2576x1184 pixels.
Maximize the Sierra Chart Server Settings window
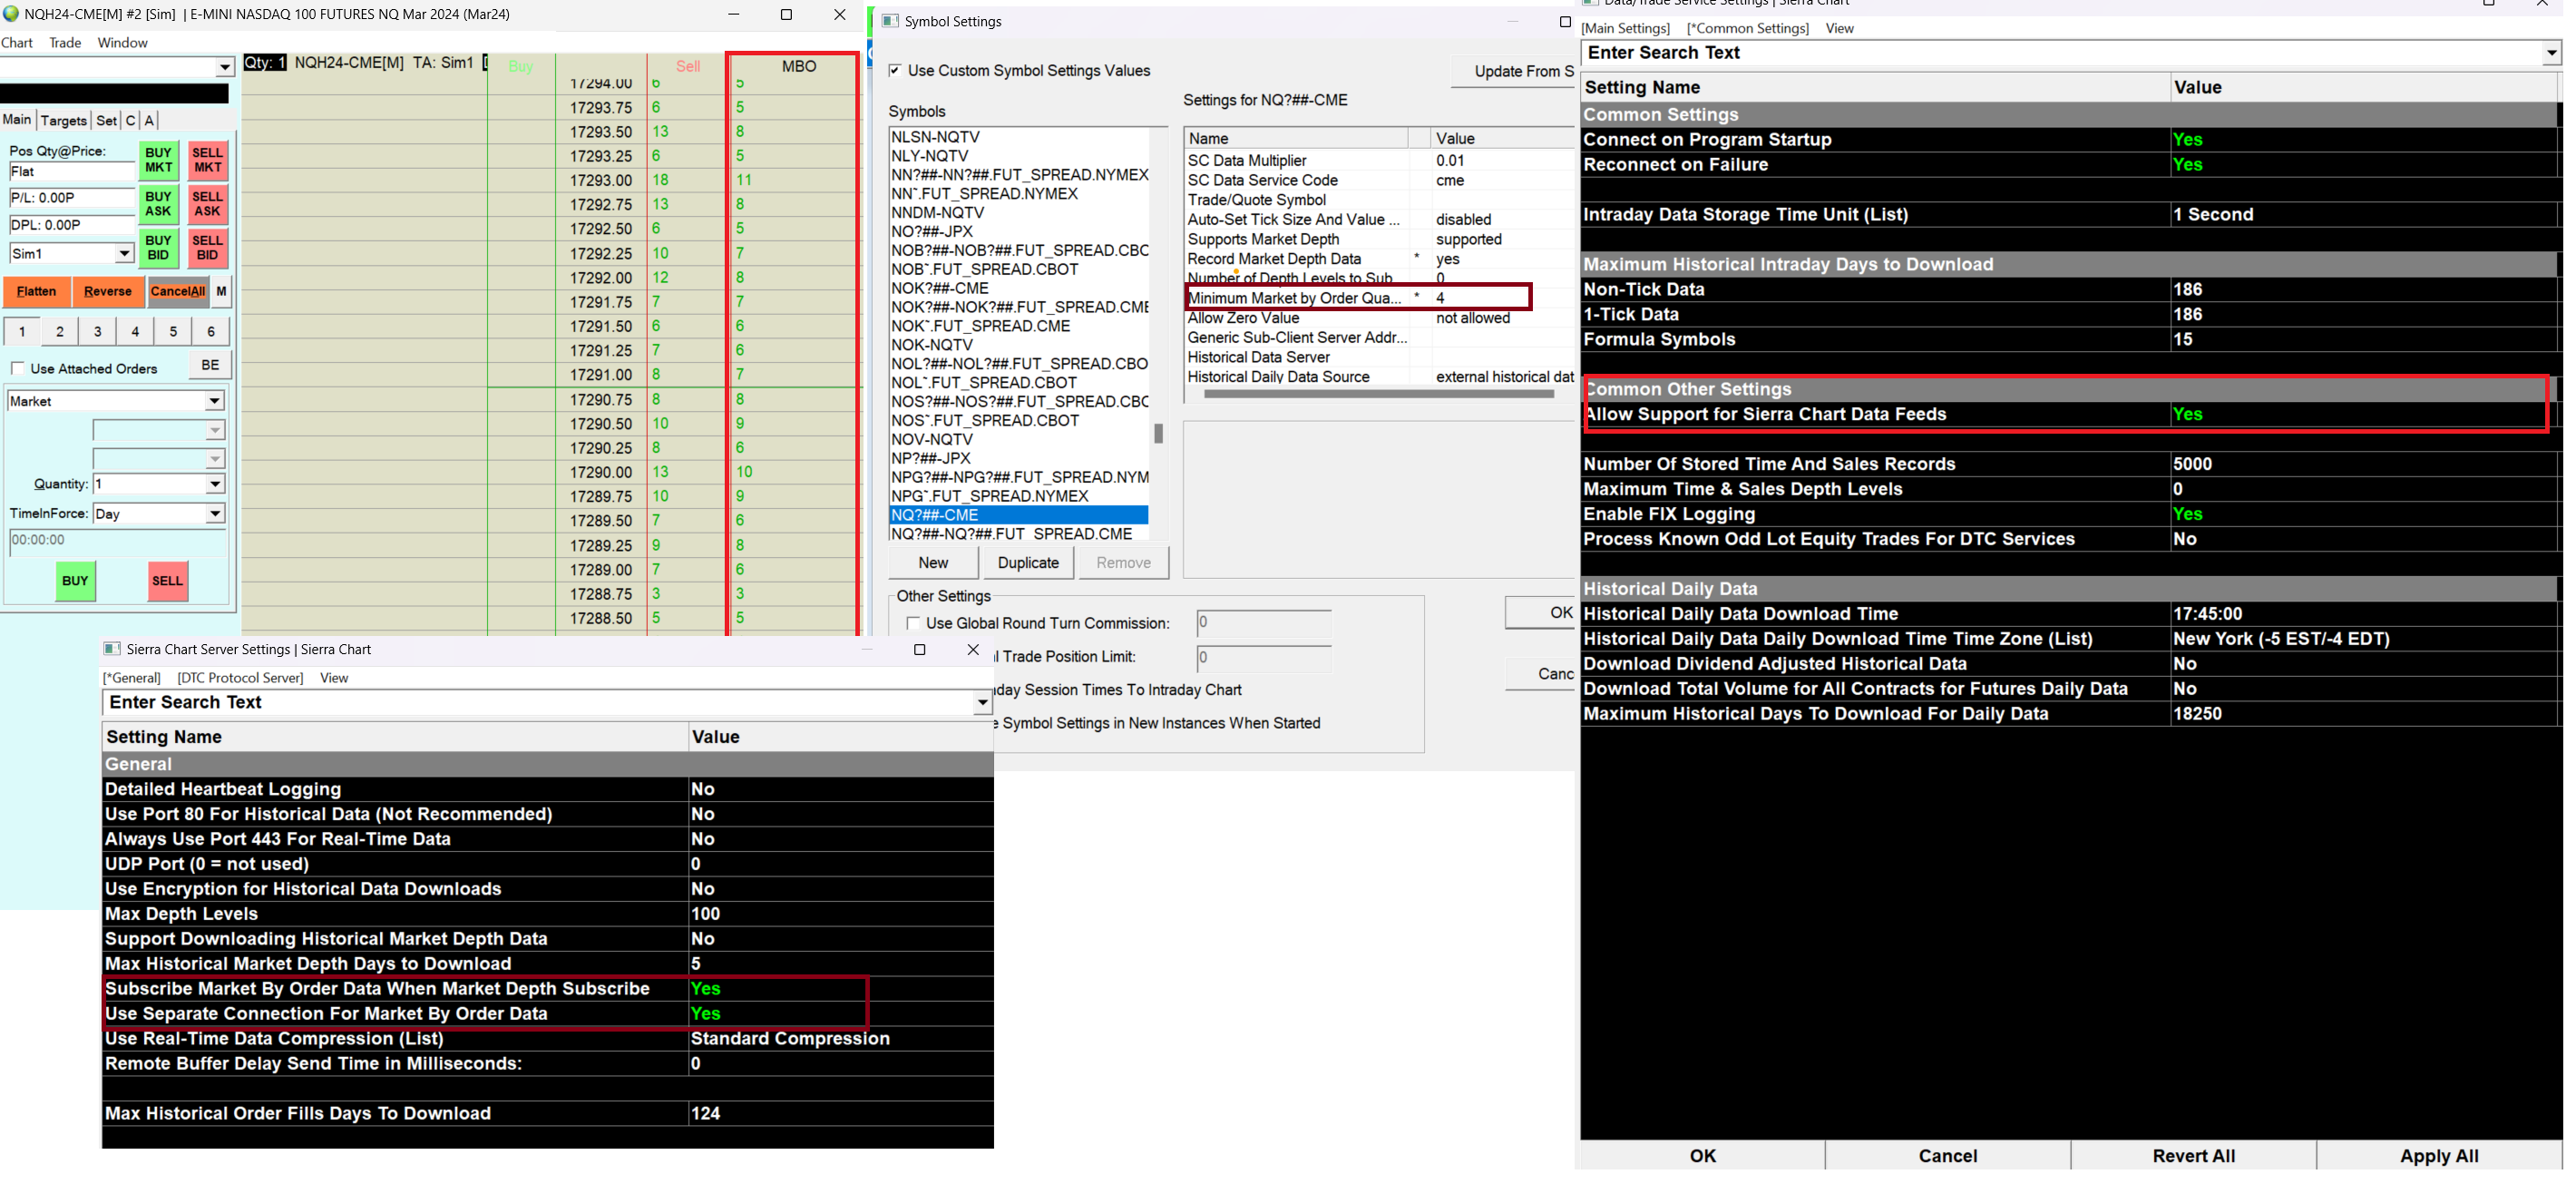[919, 649]
